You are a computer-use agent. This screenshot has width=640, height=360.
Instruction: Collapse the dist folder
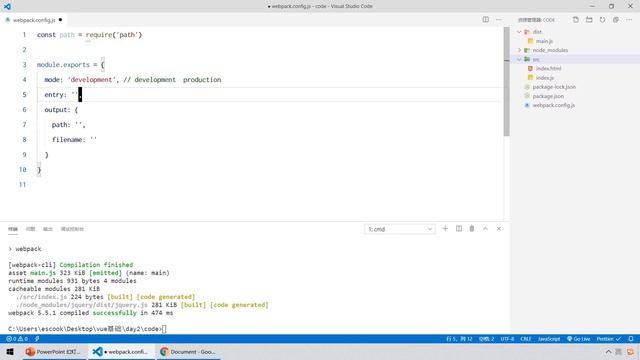click(x=519, y=32)
